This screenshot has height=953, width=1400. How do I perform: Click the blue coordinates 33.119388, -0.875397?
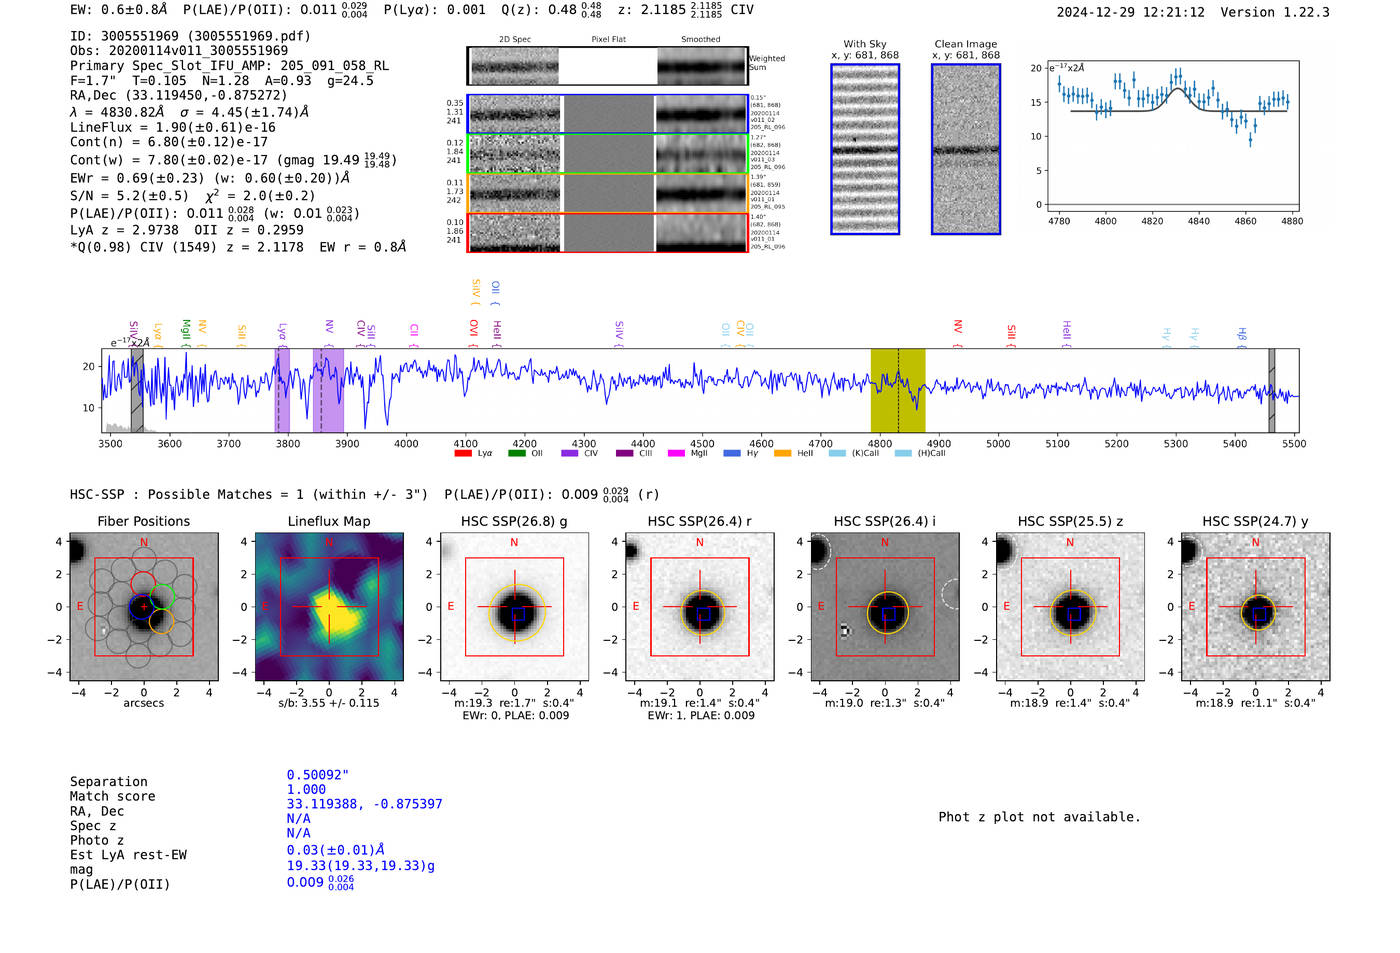364,804
